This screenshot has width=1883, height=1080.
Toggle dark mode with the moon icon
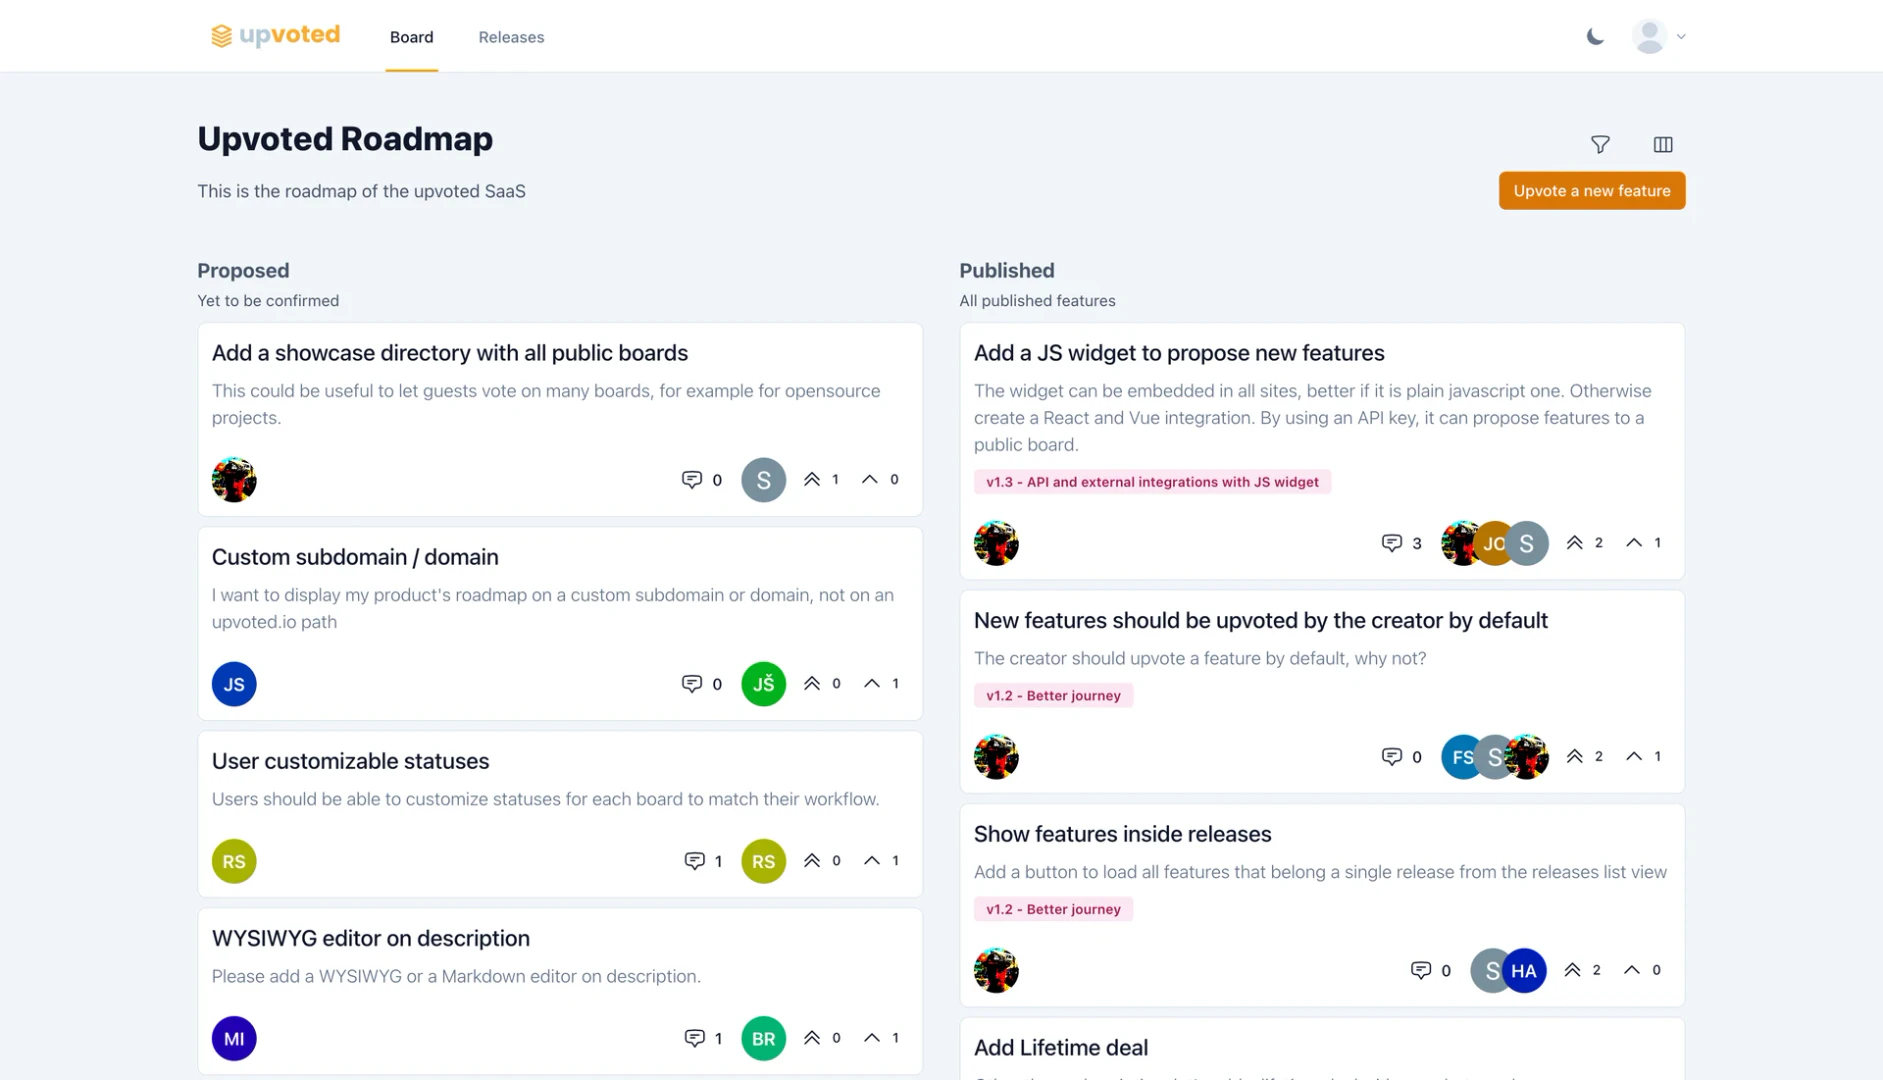click(x=1594, y=35)
